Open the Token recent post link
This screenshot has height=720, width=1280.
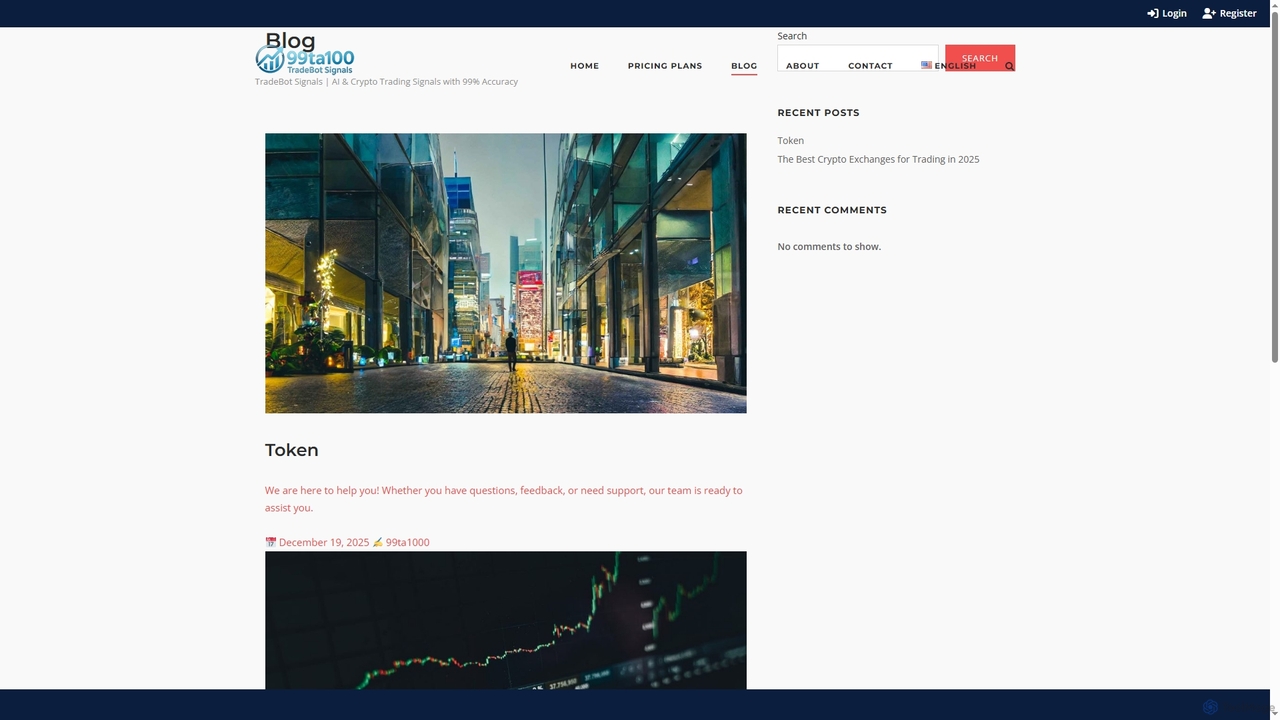tap(790, 141)
